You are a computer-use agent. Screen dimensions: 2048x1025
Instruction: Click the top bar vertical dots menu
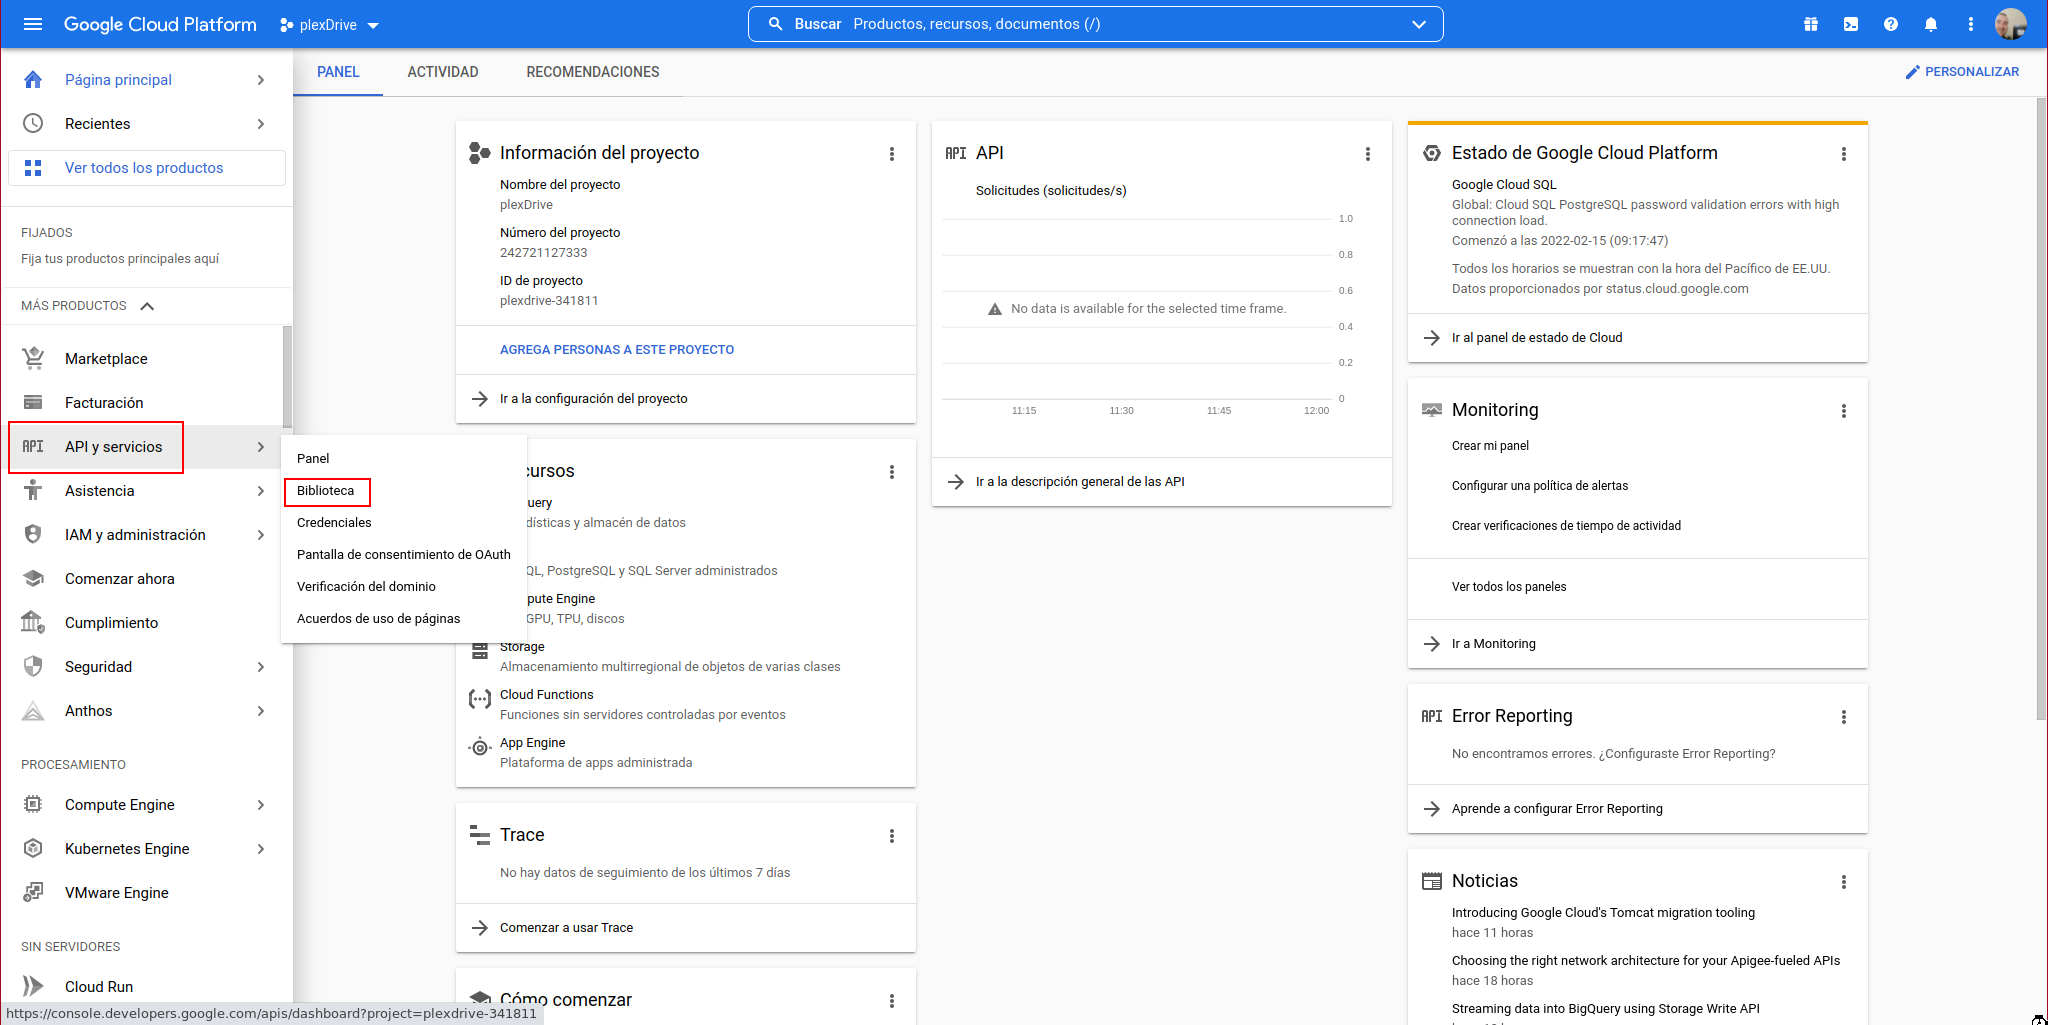pos(1971,24)
